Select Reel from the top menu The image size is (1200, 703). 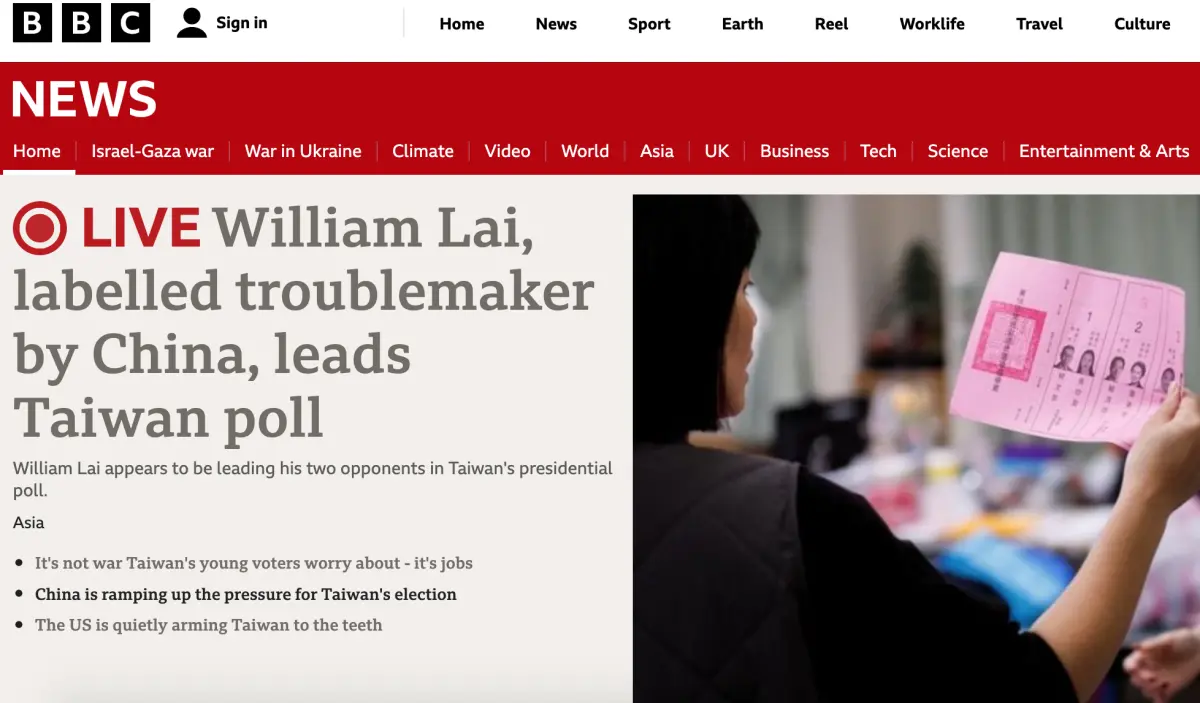831,24
